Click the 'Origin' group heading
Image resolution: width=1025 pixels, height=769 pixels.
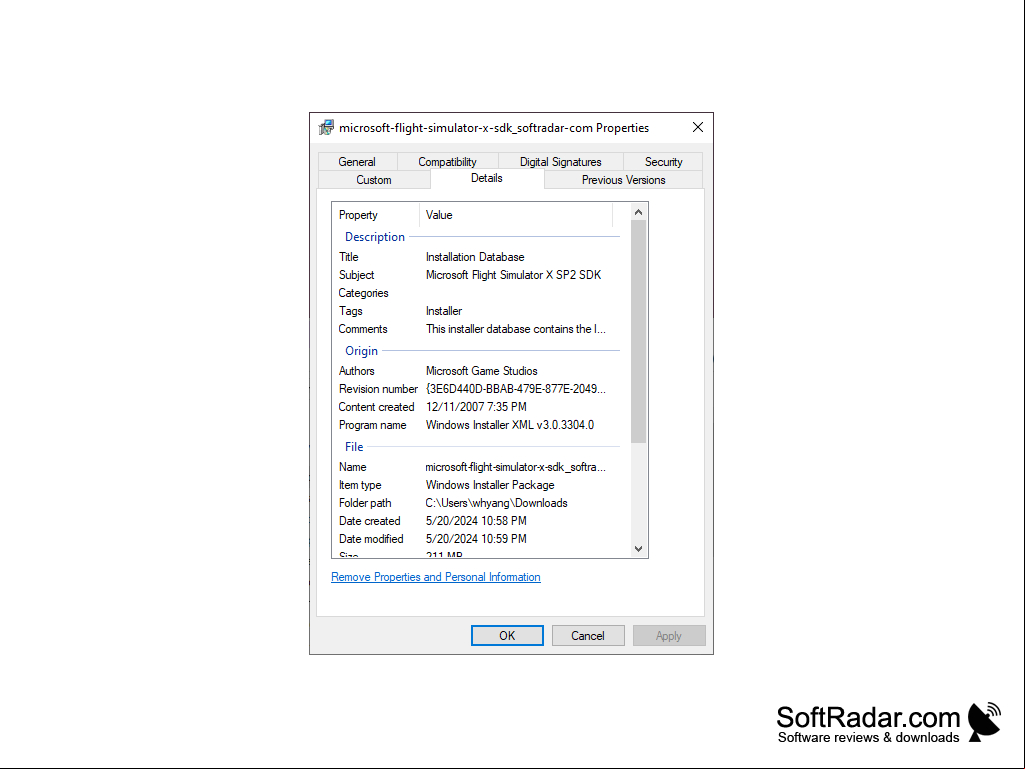(x=361, y=350)
